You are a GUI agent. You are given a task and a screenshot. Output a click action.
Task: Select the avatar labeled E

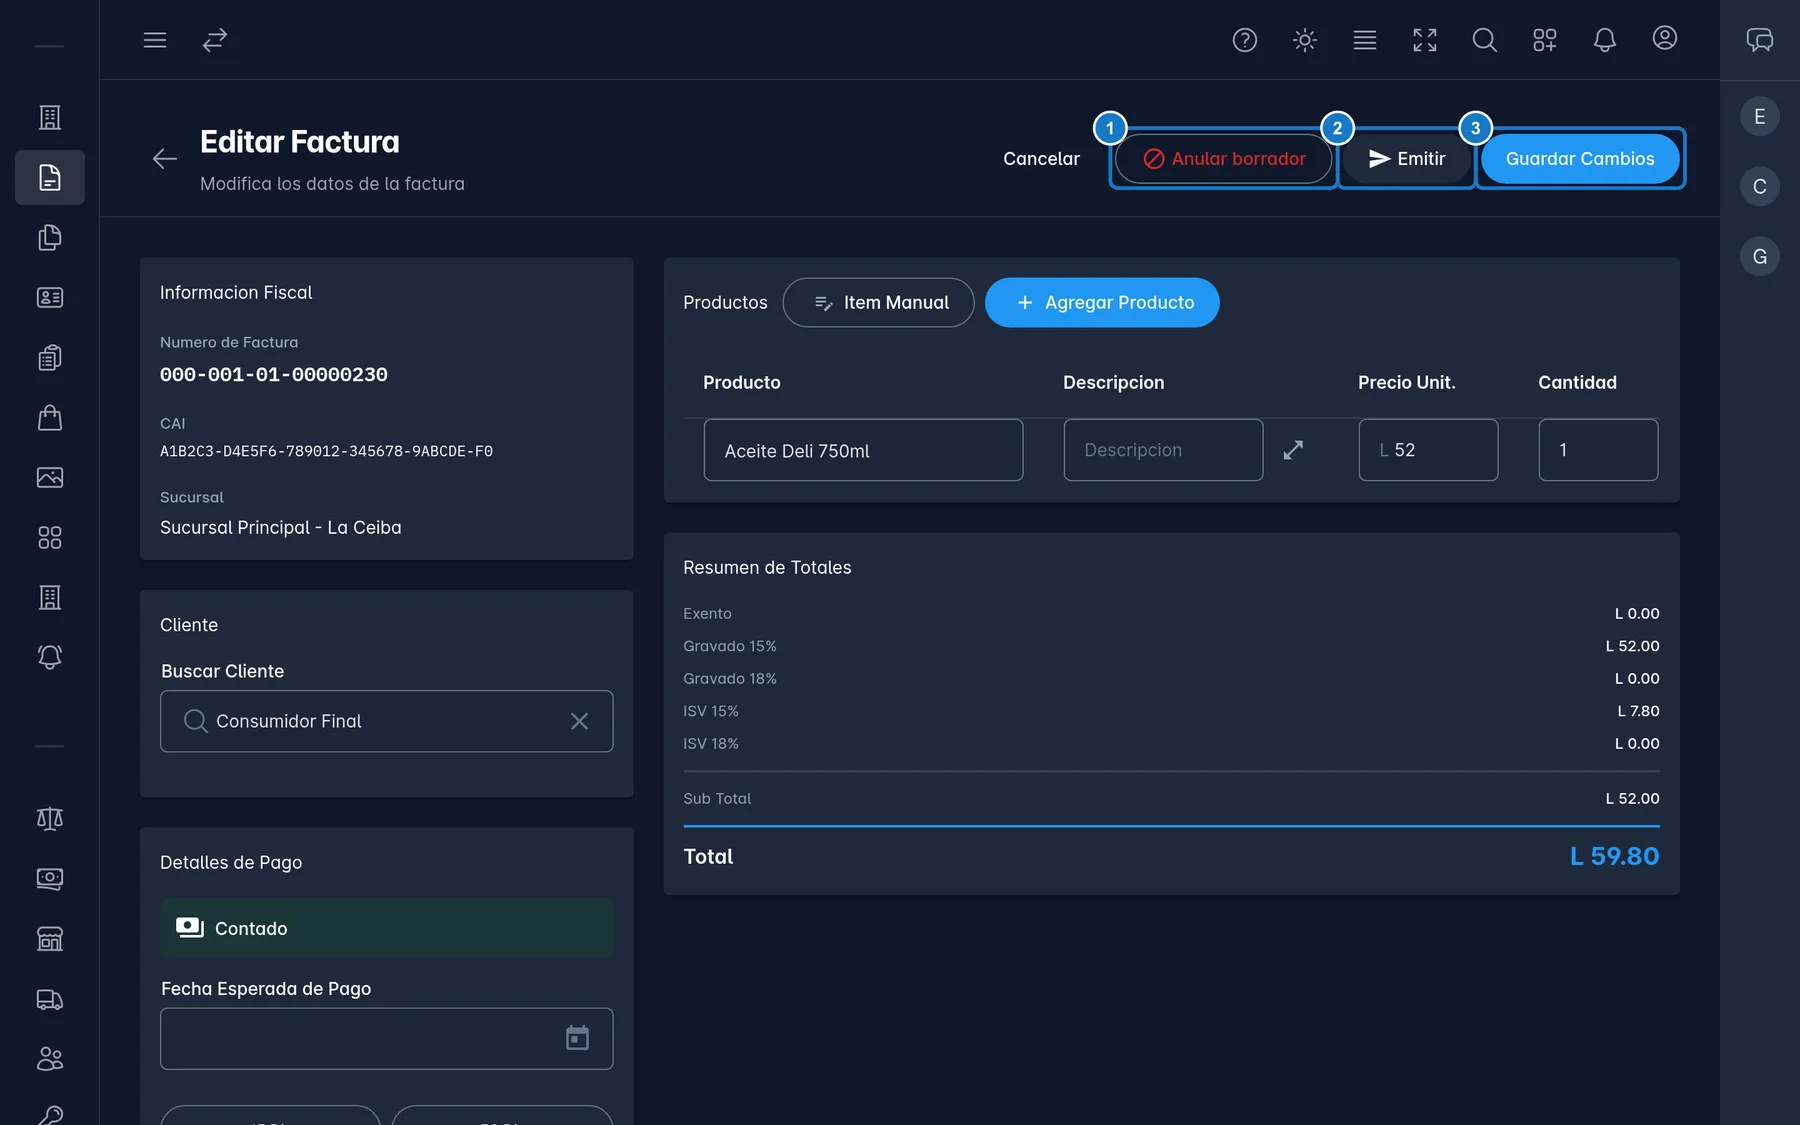pos(1760,117)
